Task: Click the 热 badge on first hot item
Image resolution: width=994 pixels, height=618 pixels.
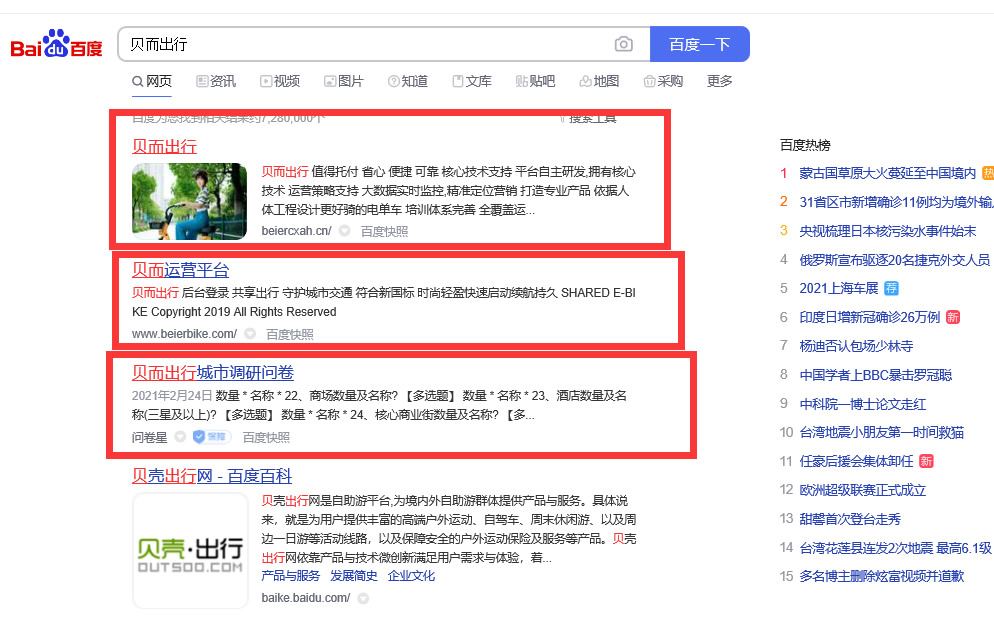Action: [988, 173]
